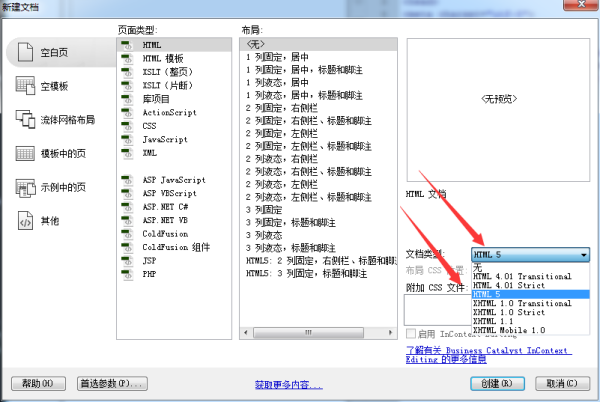
Task: Select layout '3 列固定，标题和脚注'
Action: coord(318,222)
